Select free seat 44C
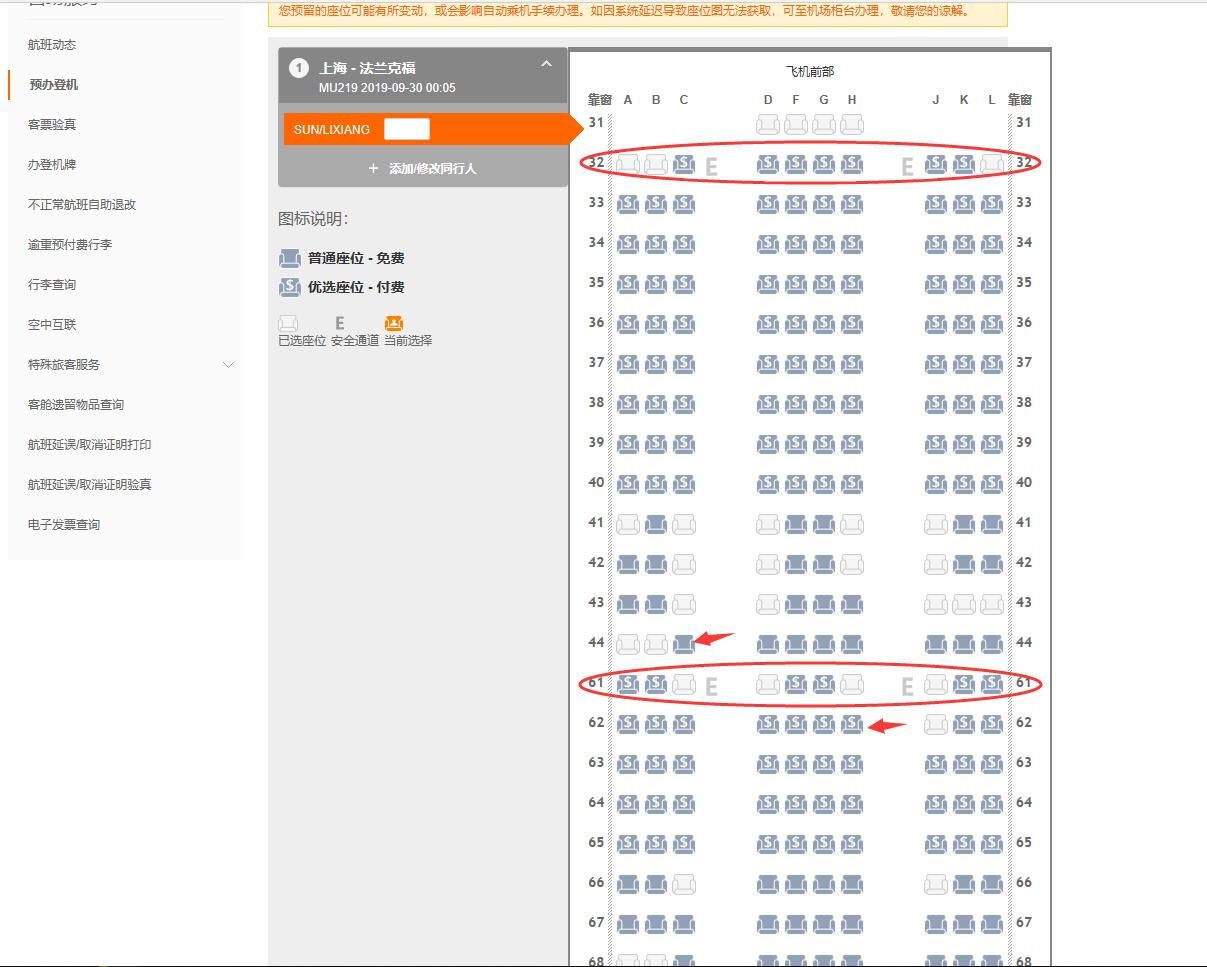Viewport: 1207px width, 967px height. point(684,644)
